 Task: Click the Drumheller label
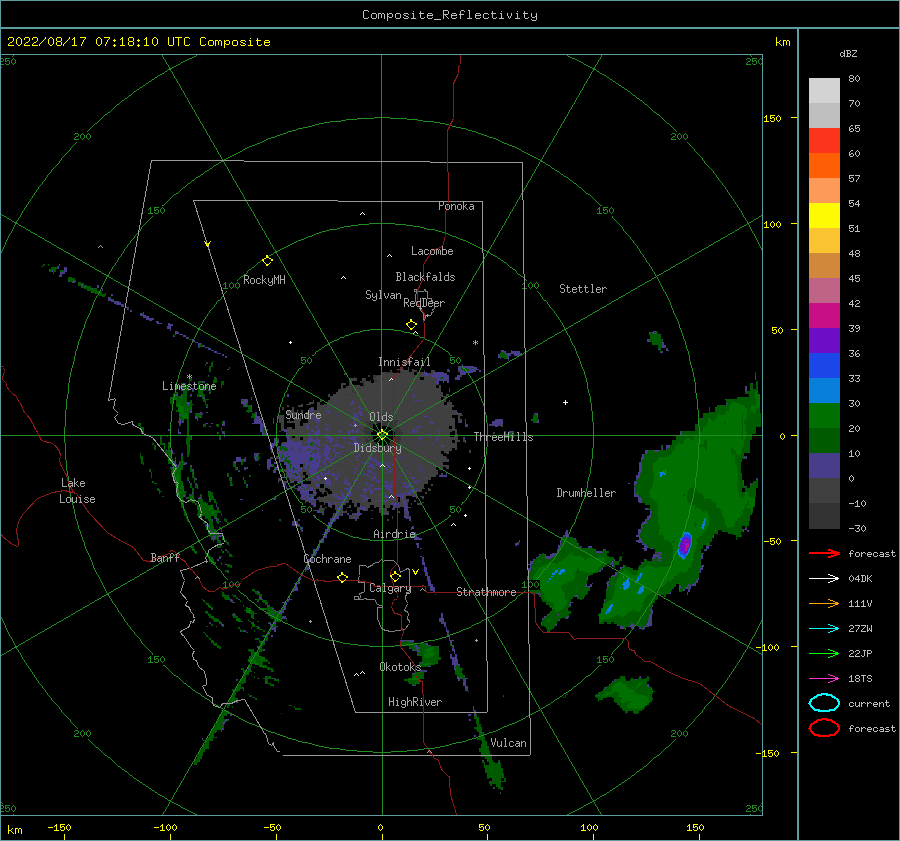(586, 493)
